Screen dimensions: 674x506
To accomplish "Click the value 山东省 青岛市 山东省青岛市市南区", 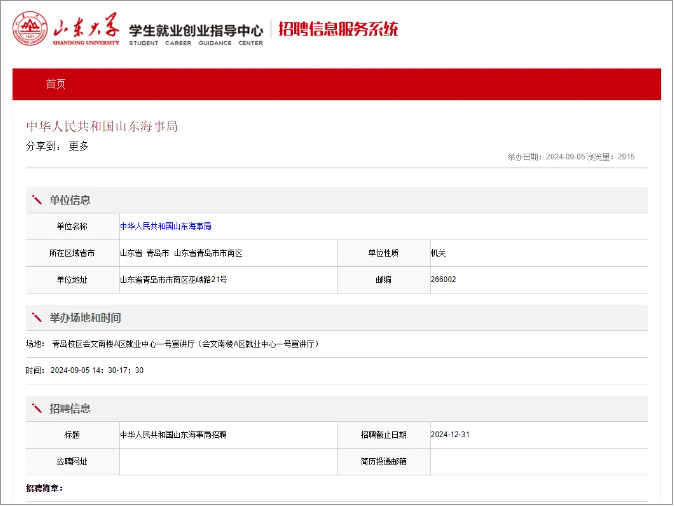I will pyautogui.click(x=181, y=253).
